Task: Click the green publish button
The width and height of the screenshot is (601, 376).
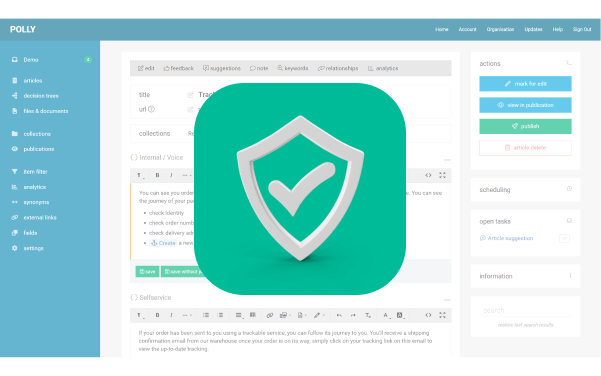Action: point(525,126)
